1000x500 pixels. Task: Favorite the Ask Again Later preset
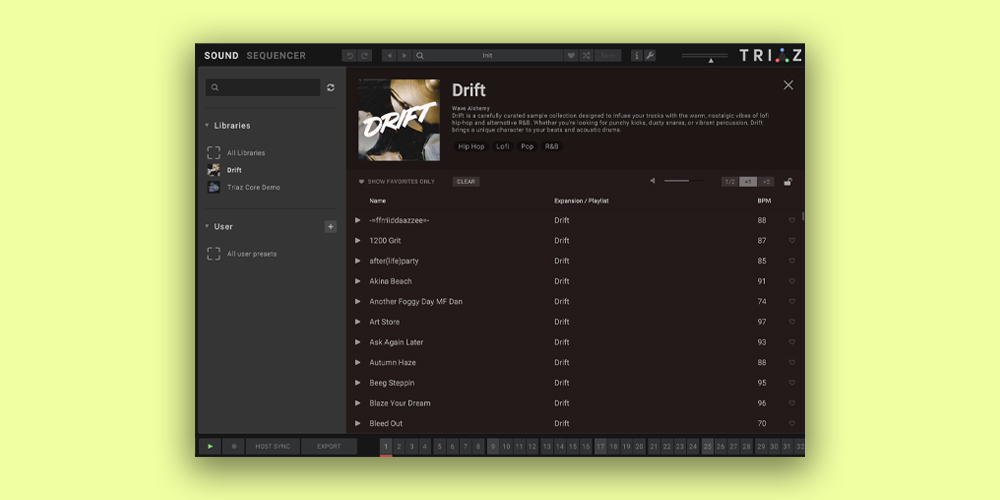point(792,342)
